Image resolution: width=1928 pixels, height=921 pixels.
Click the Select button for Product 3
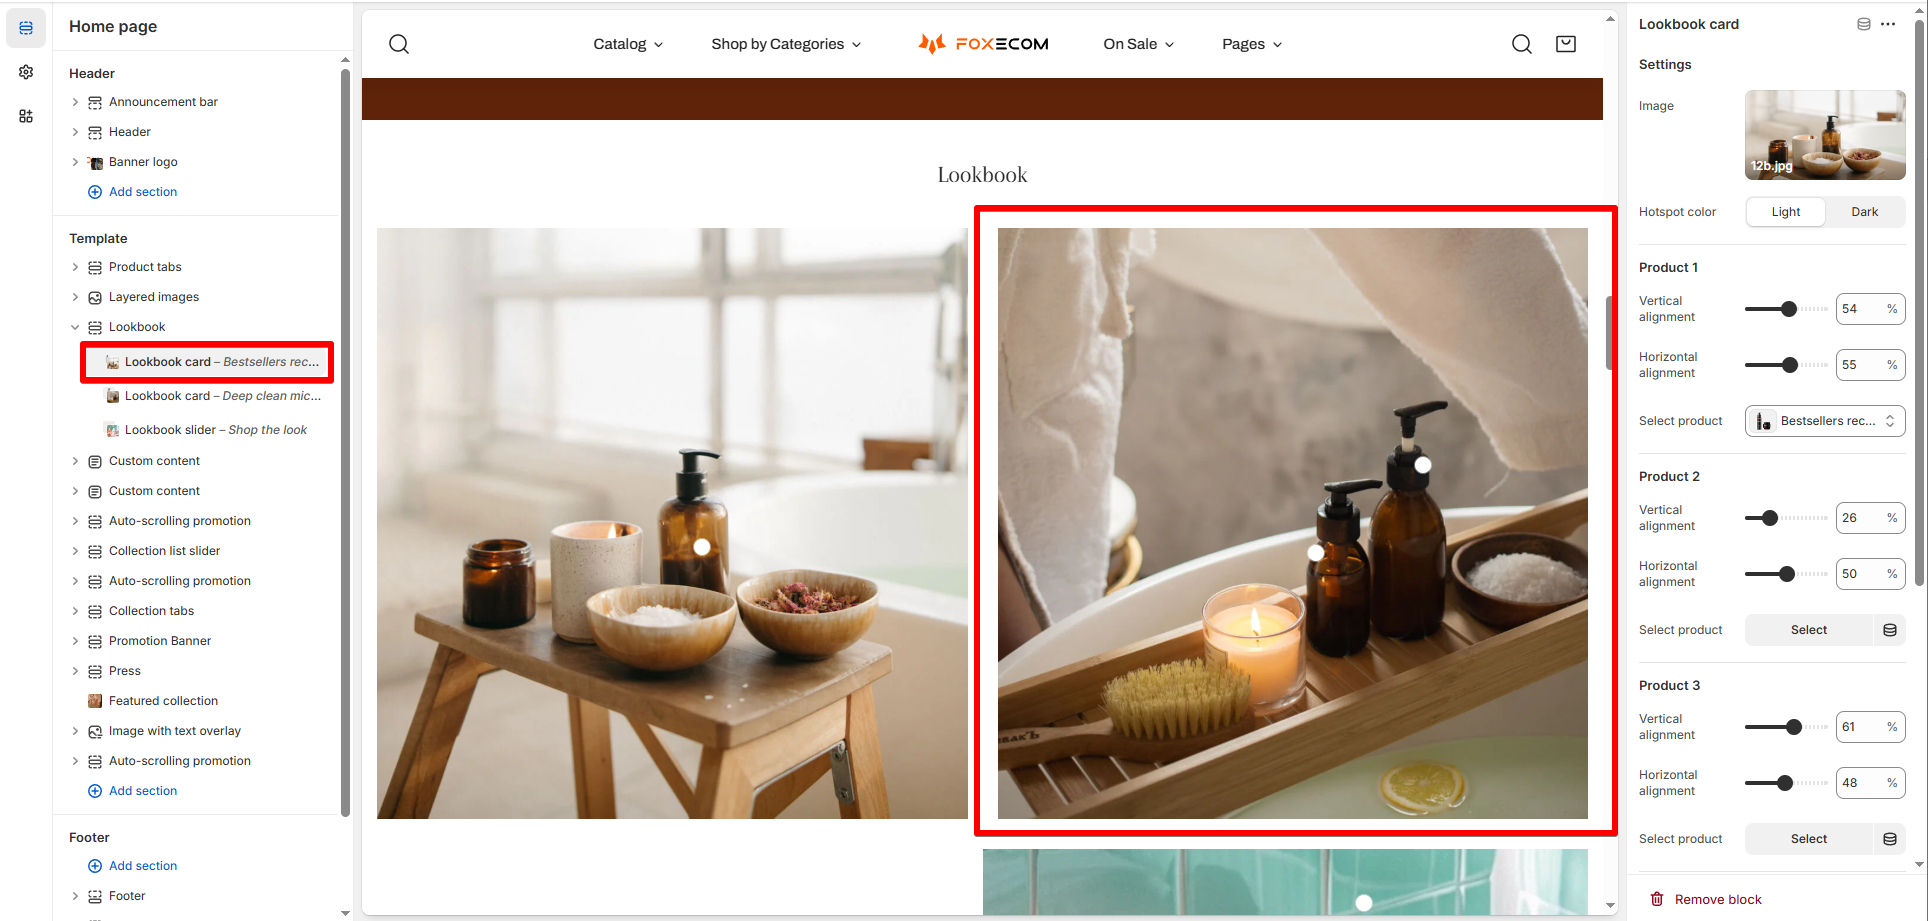click(1809, 839)
